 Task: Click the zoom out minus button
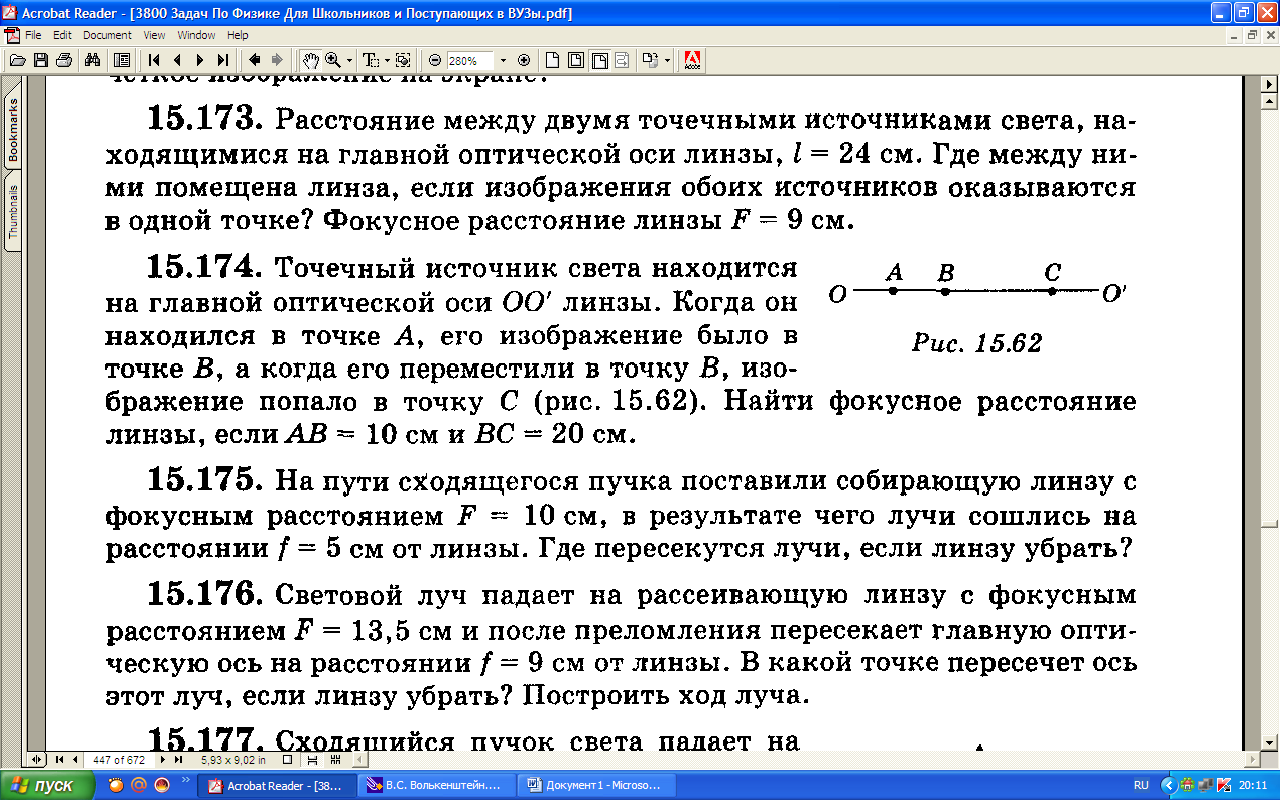pos(434,60)
